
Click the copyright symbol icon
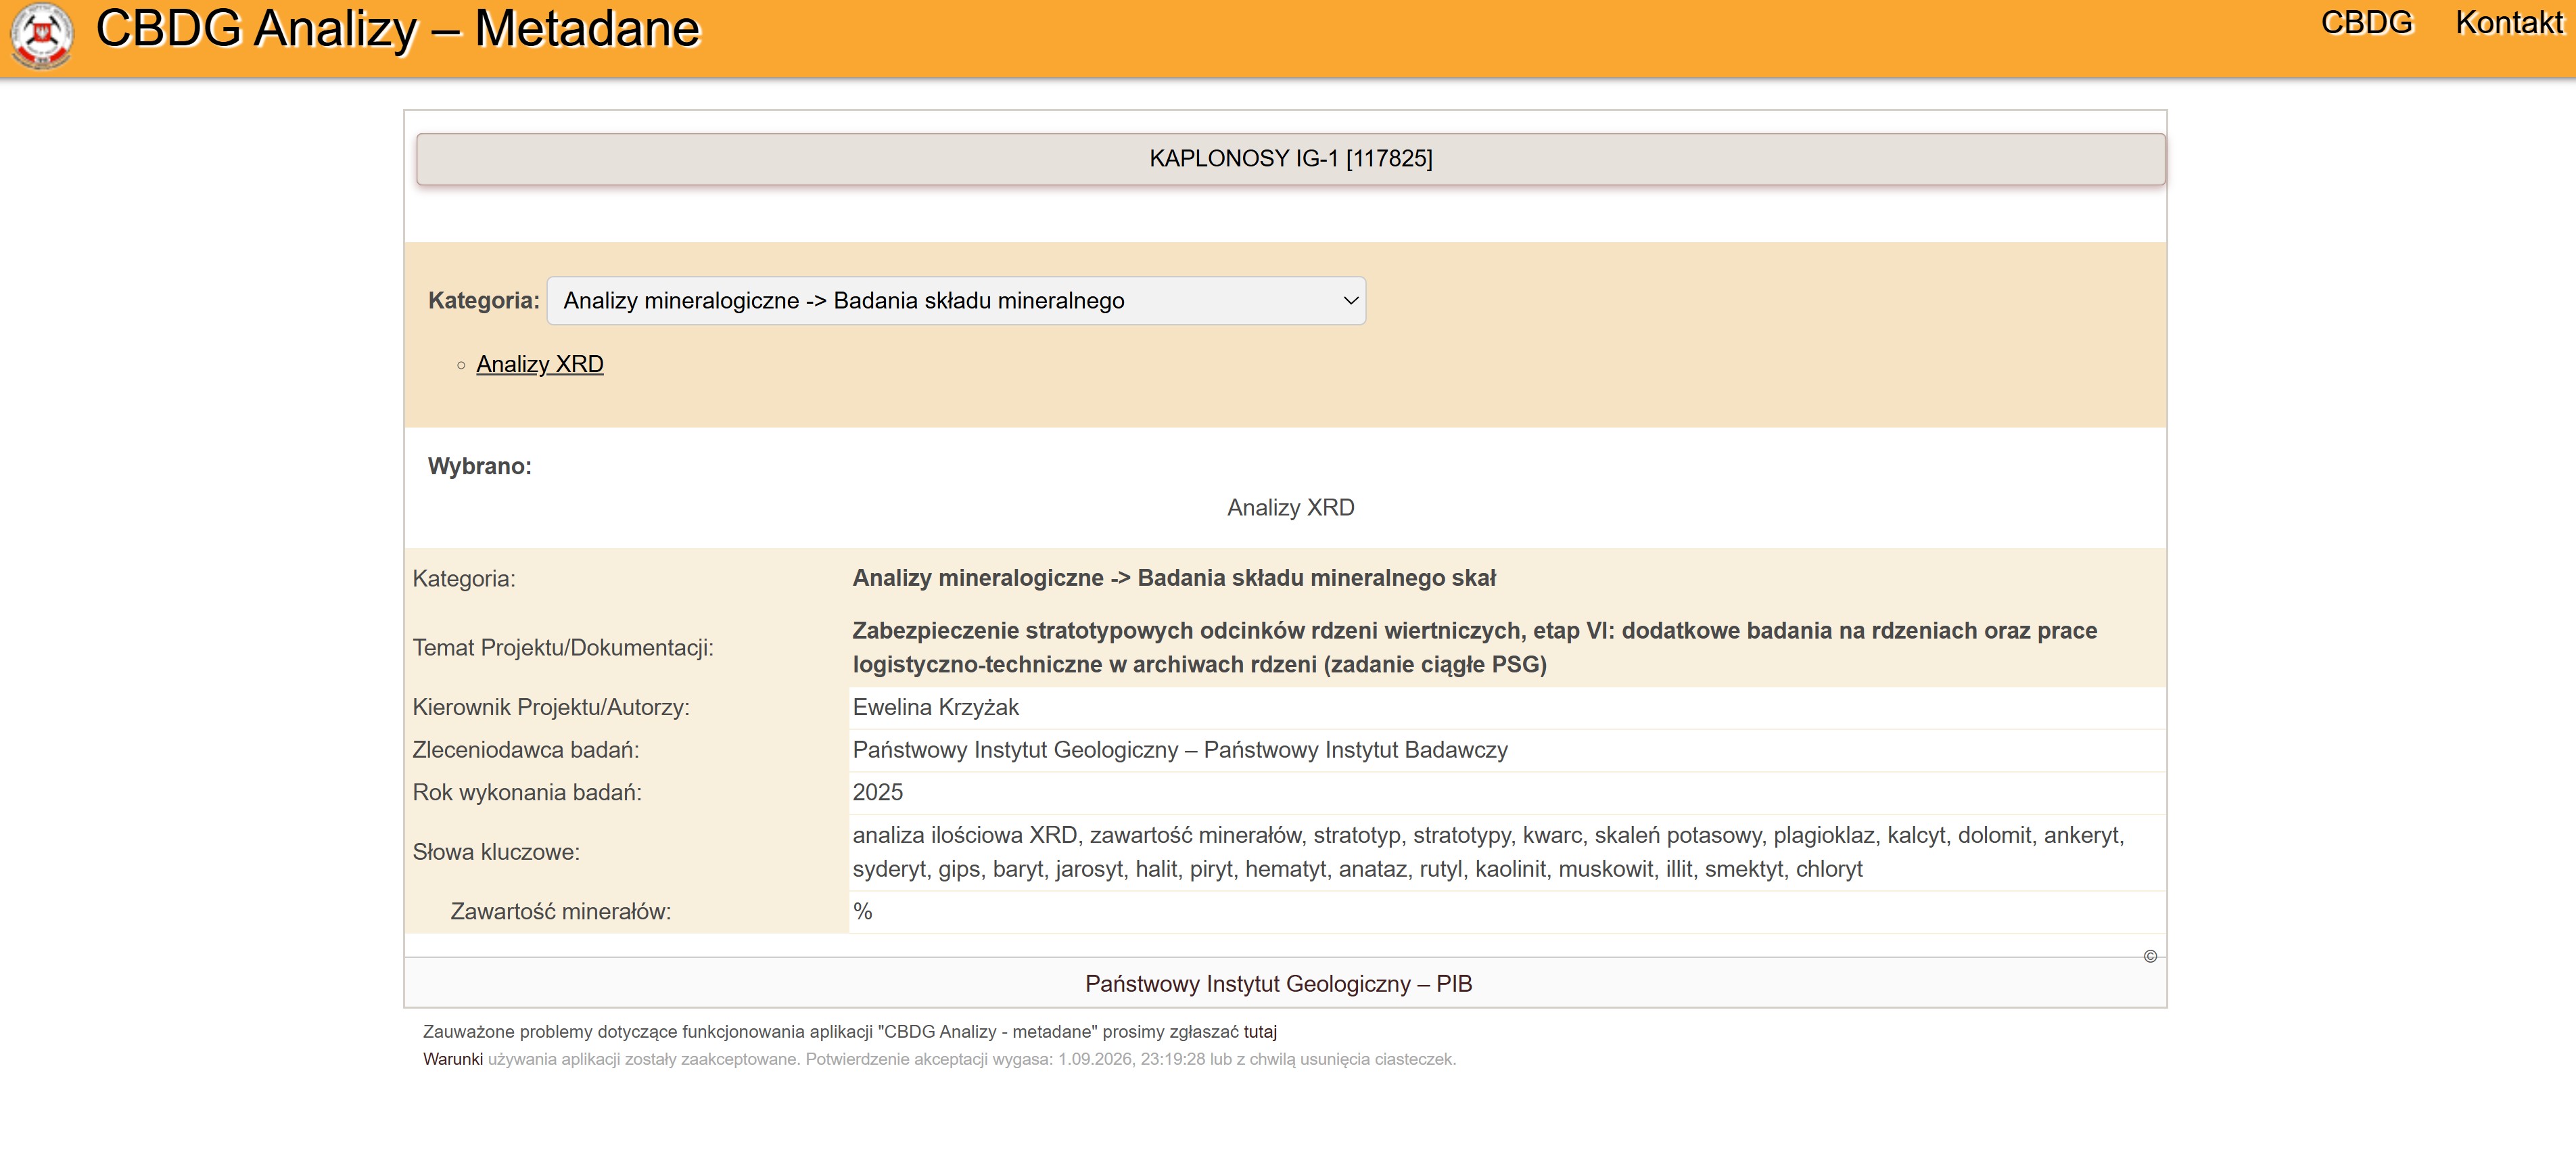[x=2150, y=956]
